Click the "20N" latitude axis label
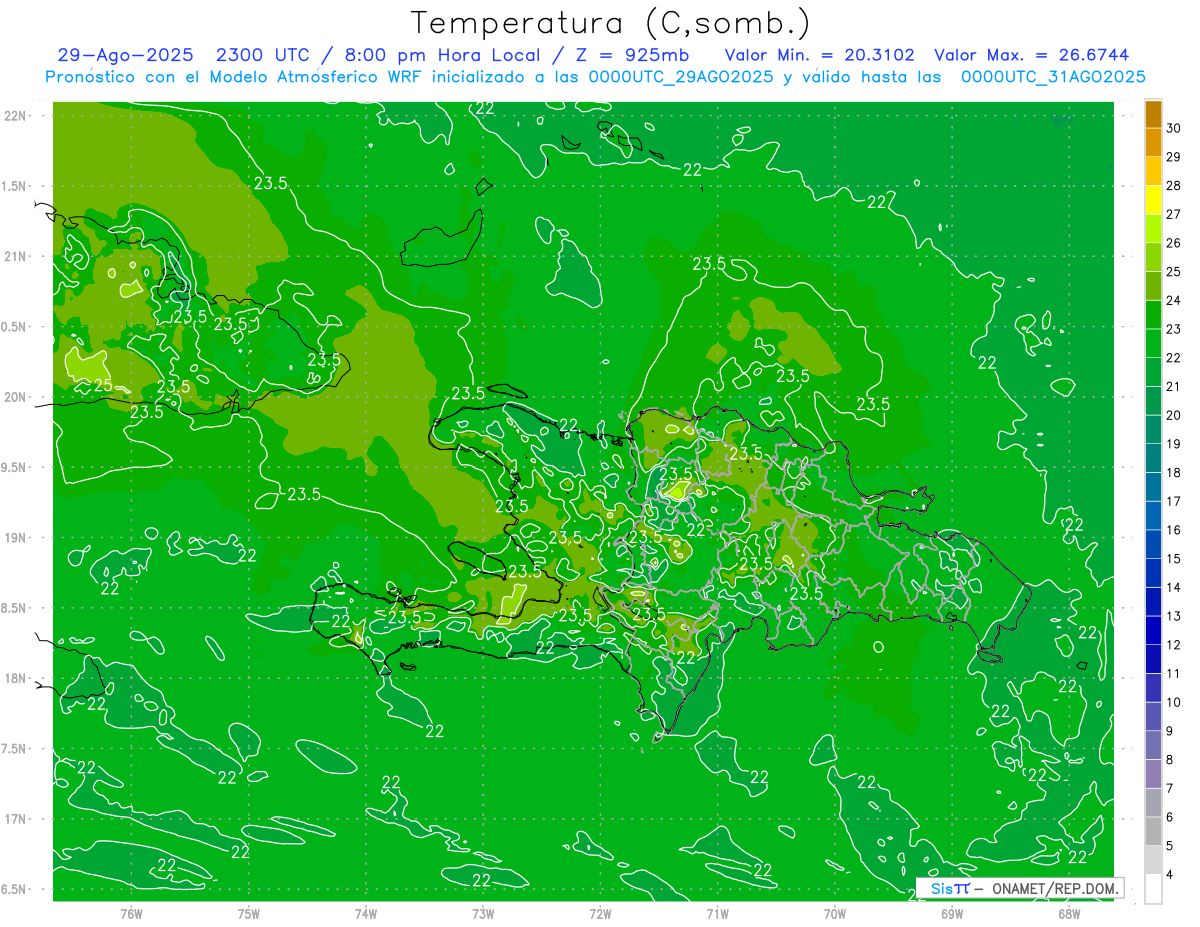 pos(15,397)
